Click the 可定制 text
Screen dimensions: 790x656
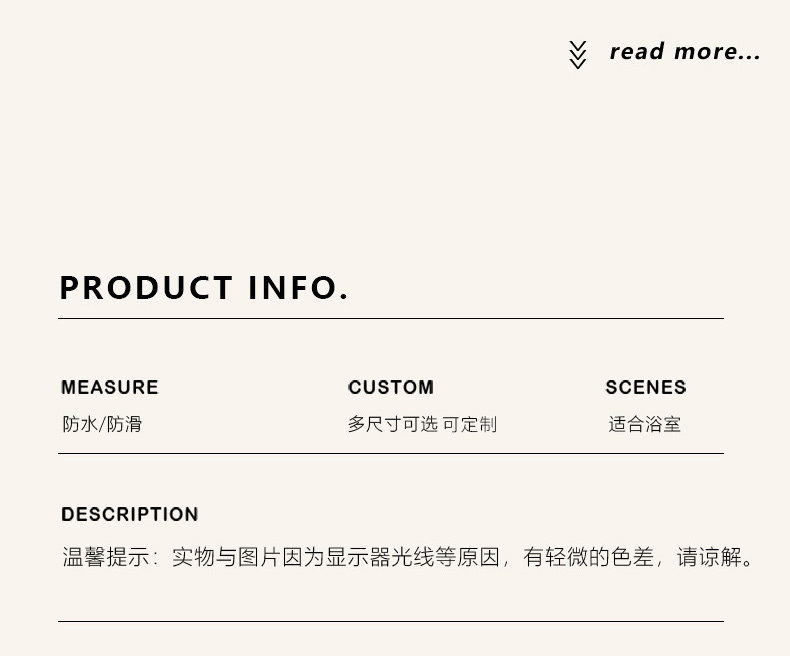pos(470,424)
